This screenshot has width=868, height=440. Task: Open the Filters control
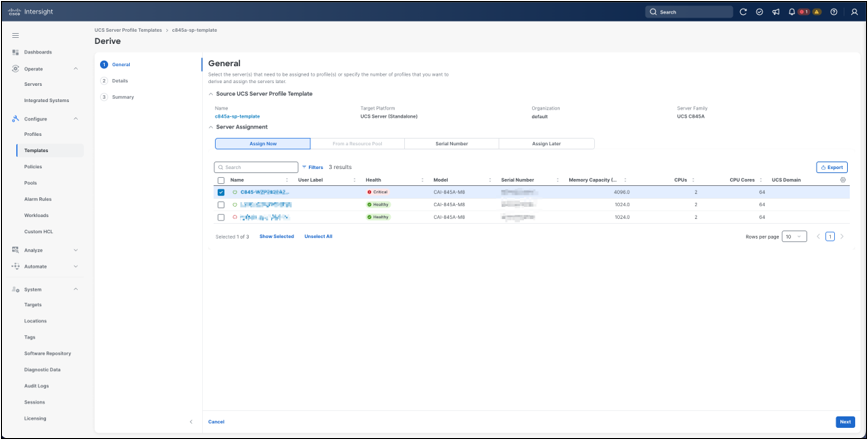click(312, 167)
